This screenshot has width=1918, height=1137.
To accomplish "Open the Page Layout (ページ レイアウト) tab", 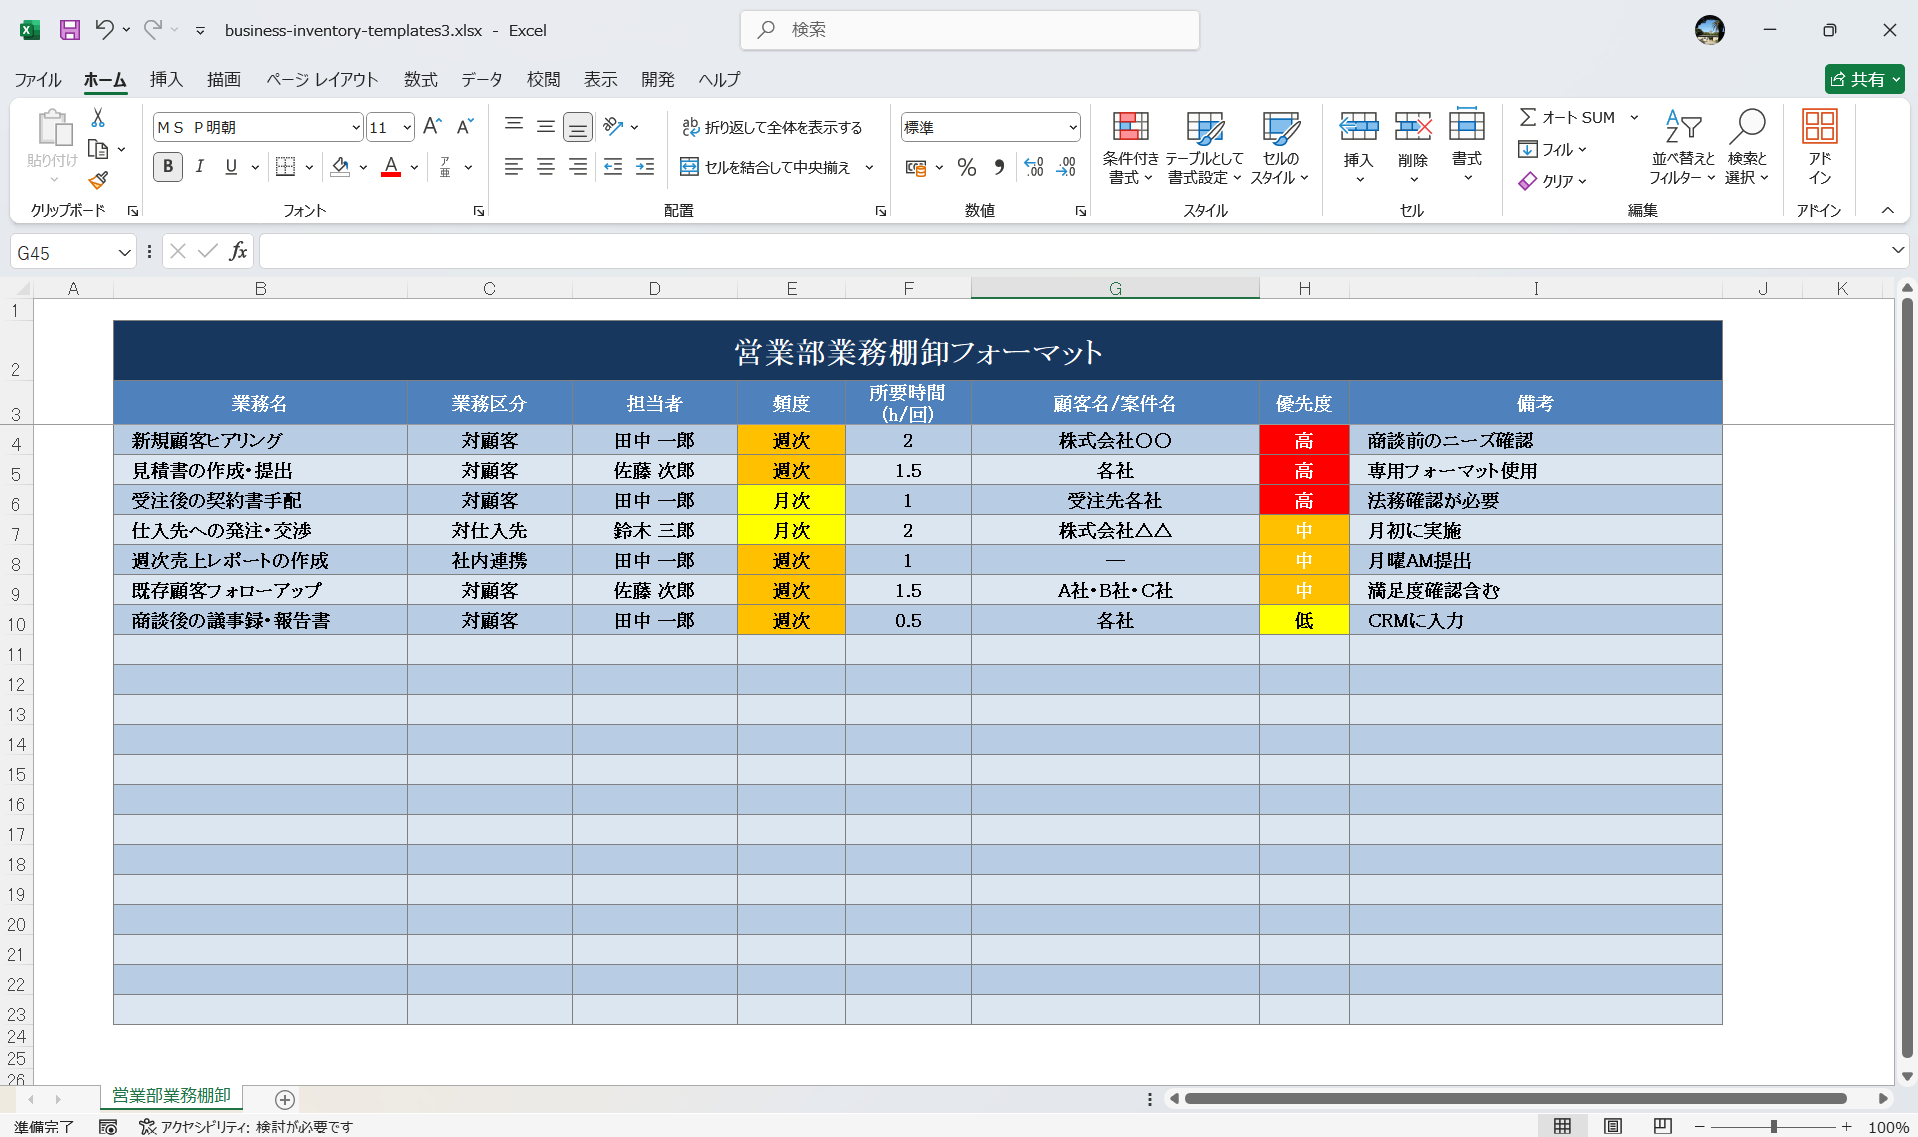I will click(322, 79).
